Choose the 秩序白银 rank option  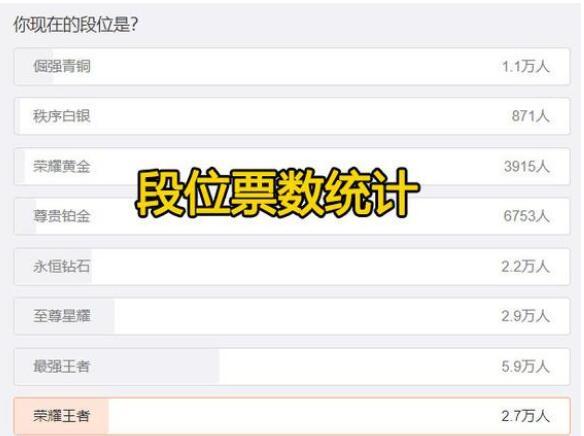point(292,116)
